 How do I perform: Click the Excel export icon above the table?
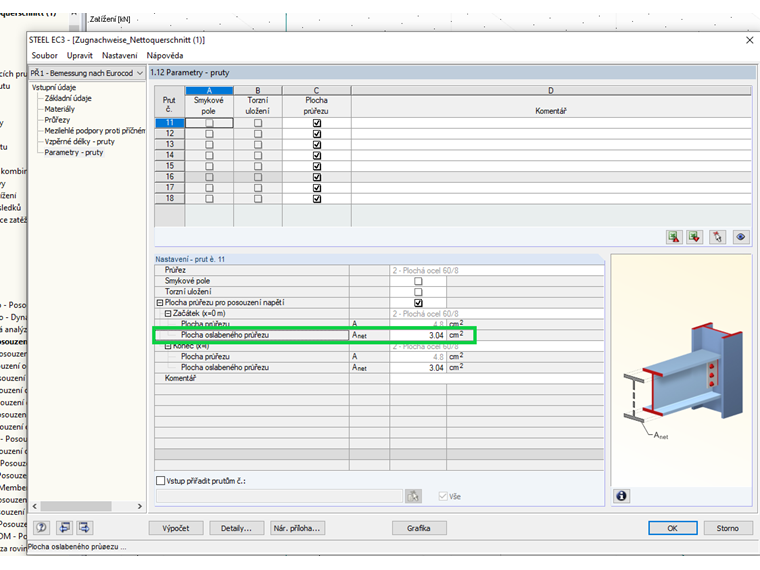(674, 237)
